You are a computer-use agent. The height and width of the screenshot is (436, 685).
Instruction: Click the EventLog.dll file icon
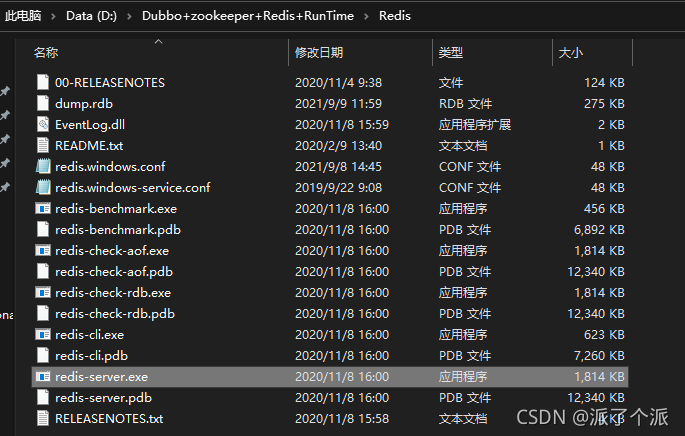pyautogui.click(x=43, y=125)
